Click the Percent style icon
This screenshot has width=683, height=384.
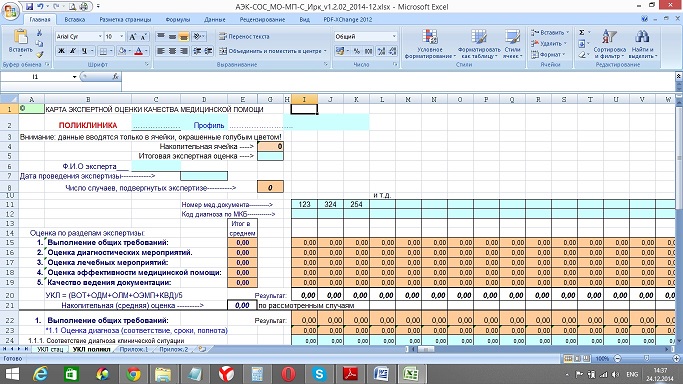click(x=357, y=51)
